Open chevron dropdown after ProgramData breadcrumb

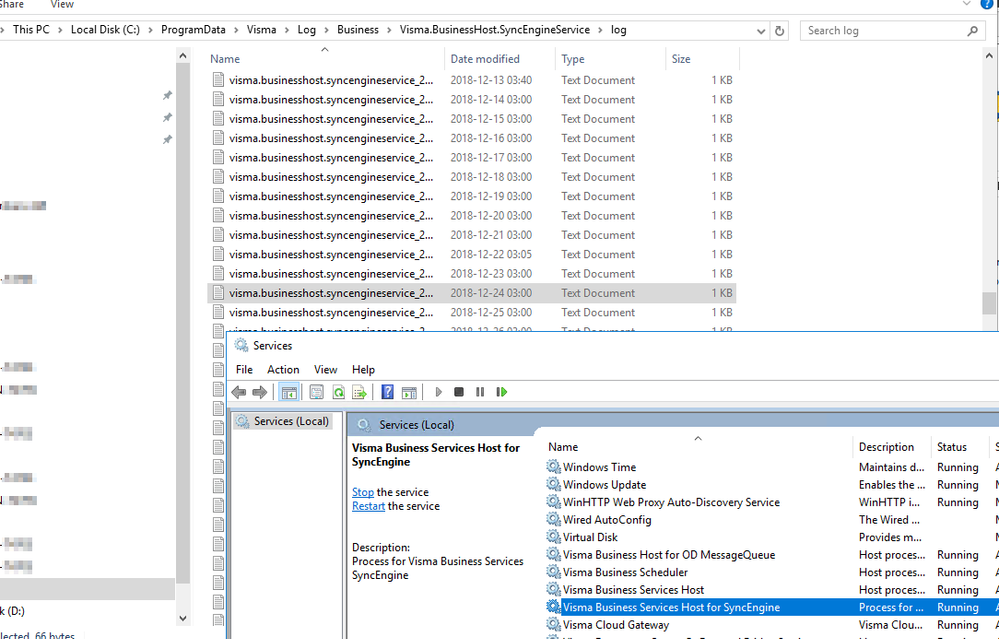(x=236, y=30)
